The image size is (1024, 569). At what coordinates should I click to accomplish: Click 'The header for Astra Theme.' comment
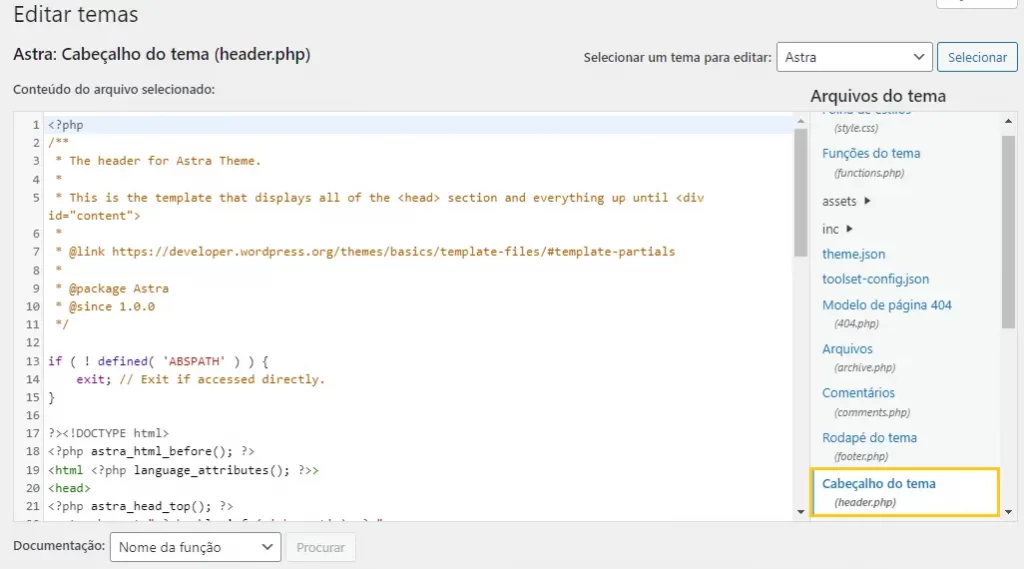[165, 161]
